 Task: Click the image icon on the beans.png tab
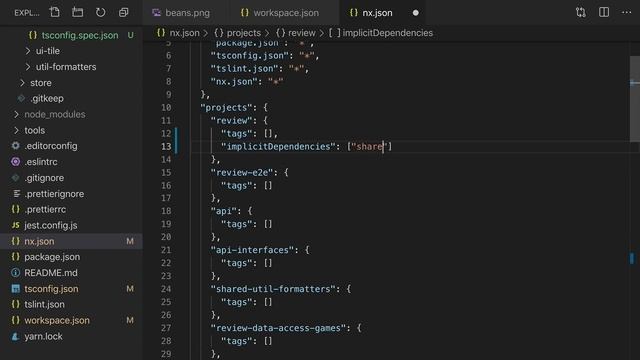point(156,13)
